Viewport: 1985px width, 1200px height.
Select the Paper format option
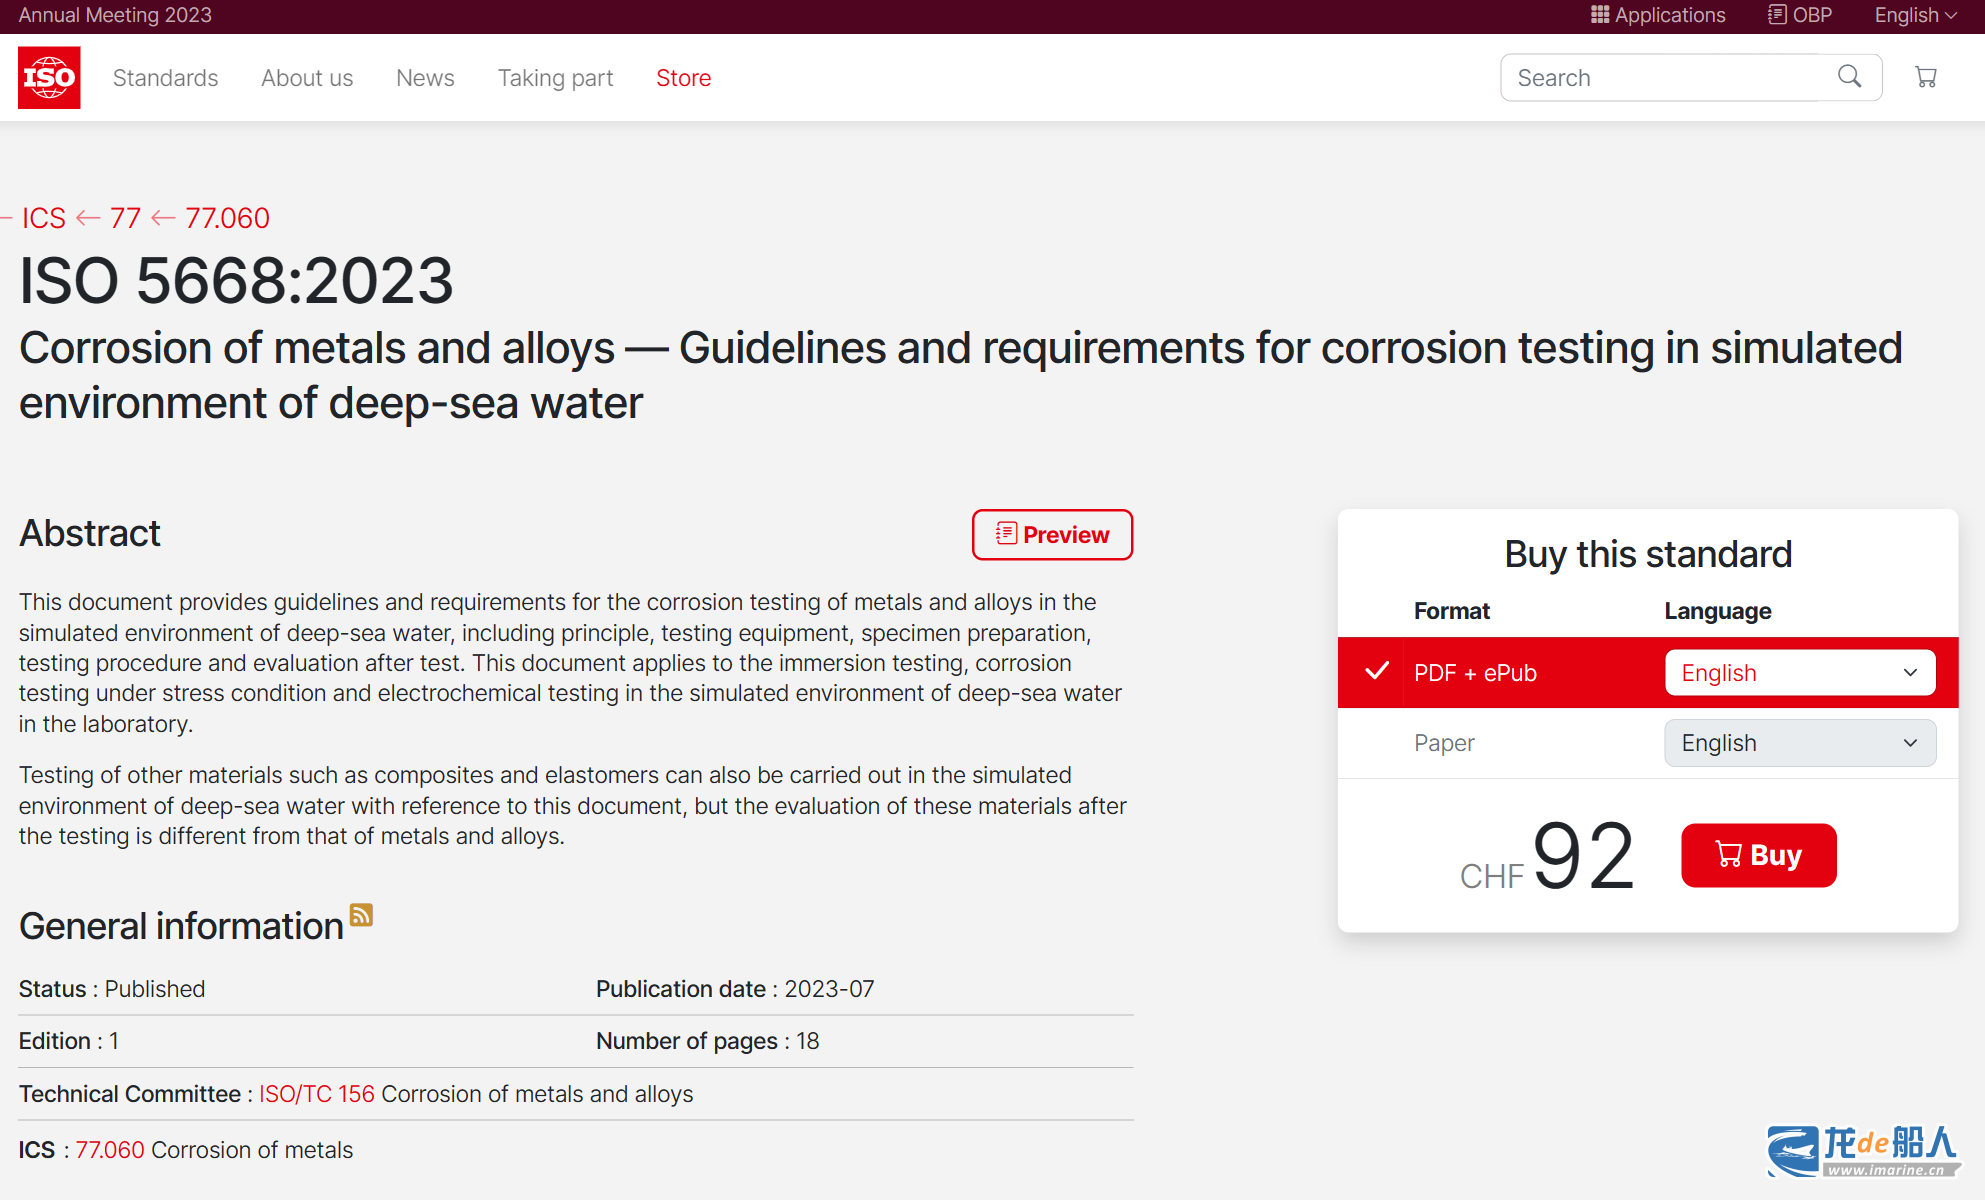(1444, 743)
